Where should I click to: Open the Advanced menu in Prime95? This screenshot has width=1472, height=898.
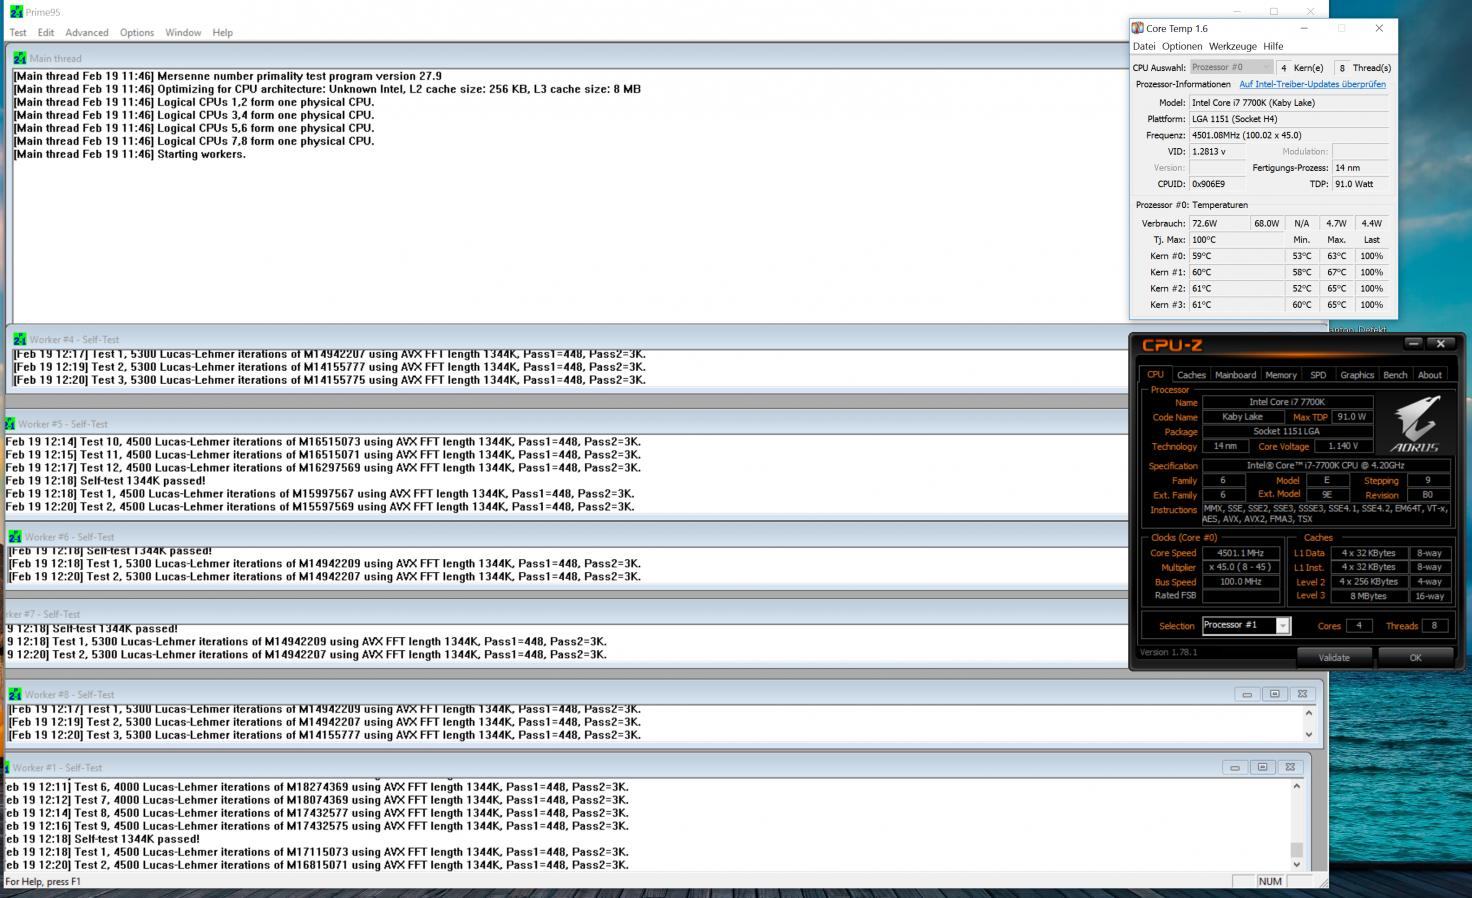tap(87, 32)
